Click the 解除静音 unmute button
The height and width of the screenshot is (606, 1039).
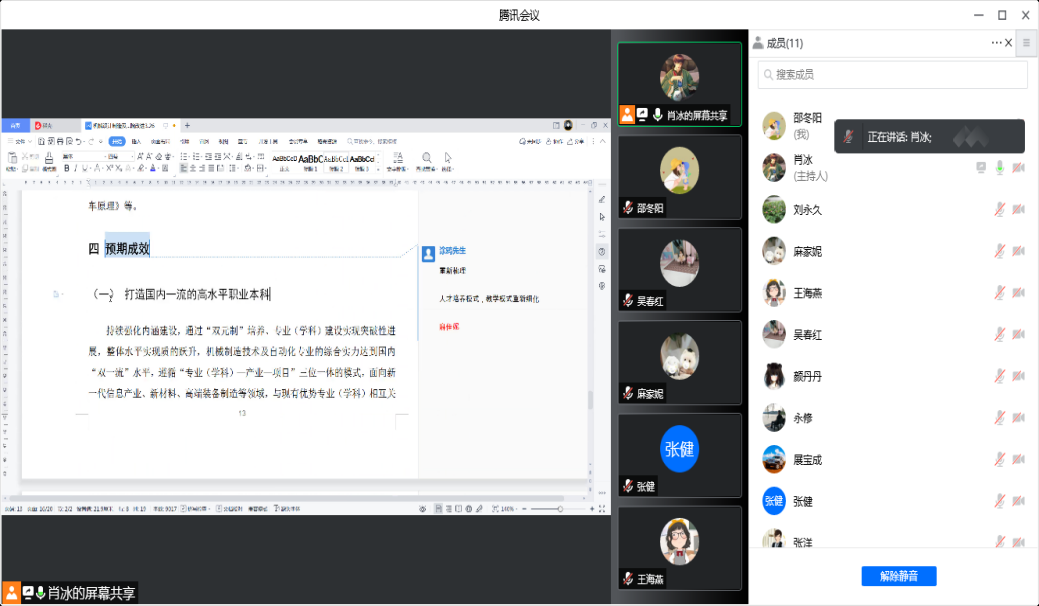899,576
